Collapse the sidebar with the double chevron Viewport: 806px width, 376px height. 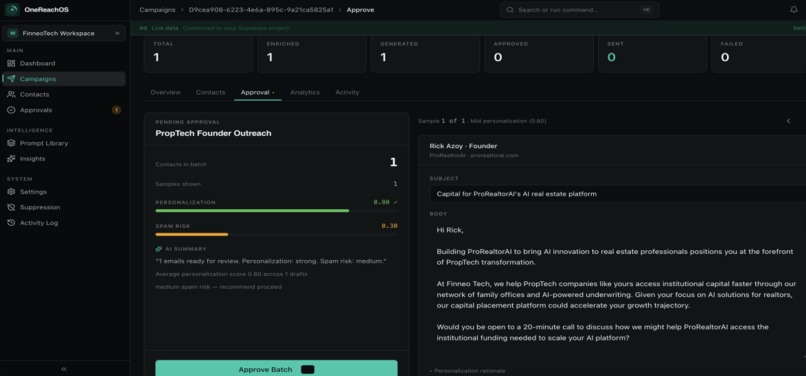click(64, 369)
